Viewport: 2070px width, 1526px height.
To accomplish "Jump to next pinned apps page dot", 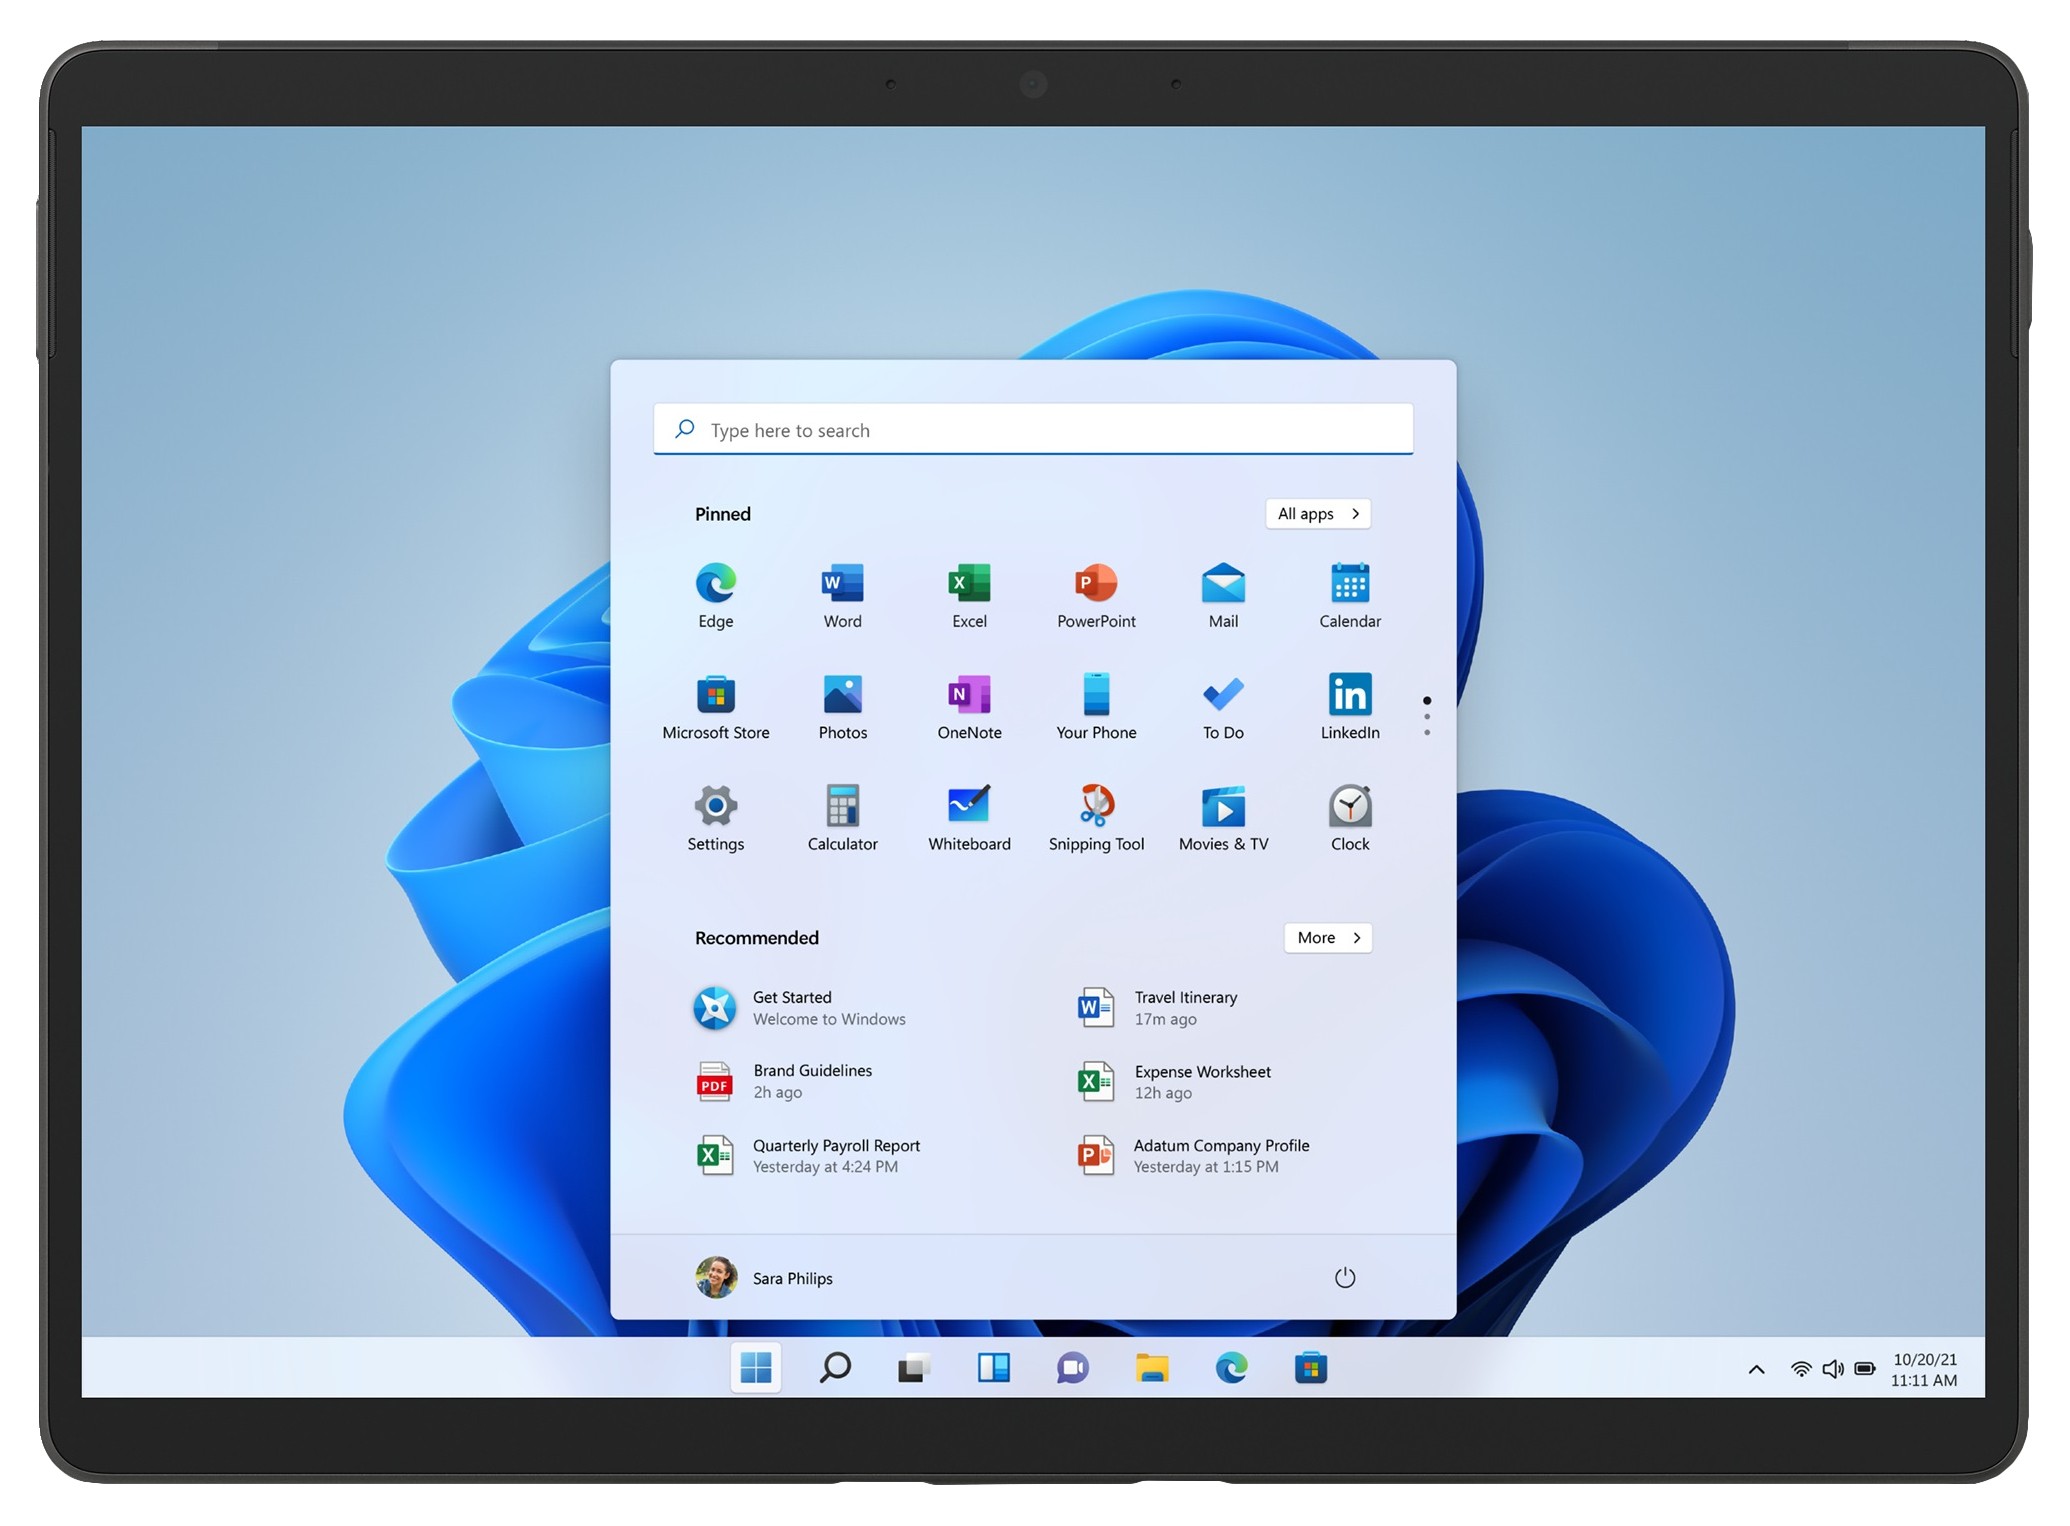I will 1426,717.
